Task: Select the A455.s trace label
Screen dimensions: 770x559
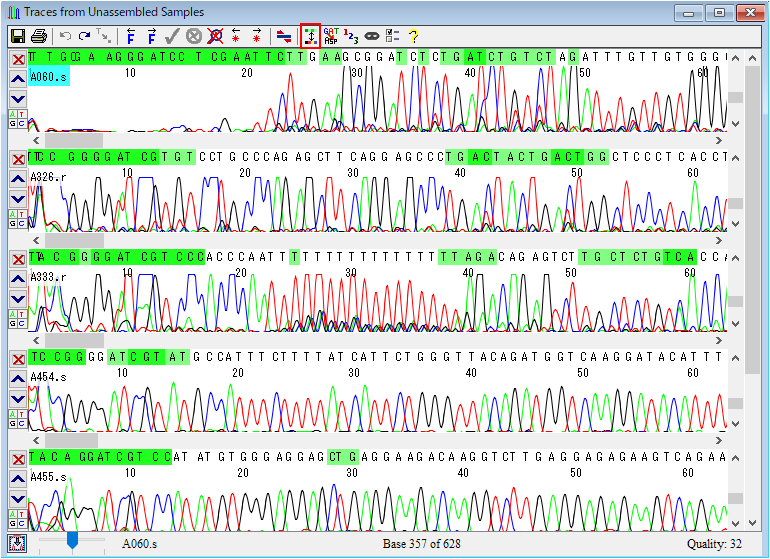Action: [x=48, y=477]
